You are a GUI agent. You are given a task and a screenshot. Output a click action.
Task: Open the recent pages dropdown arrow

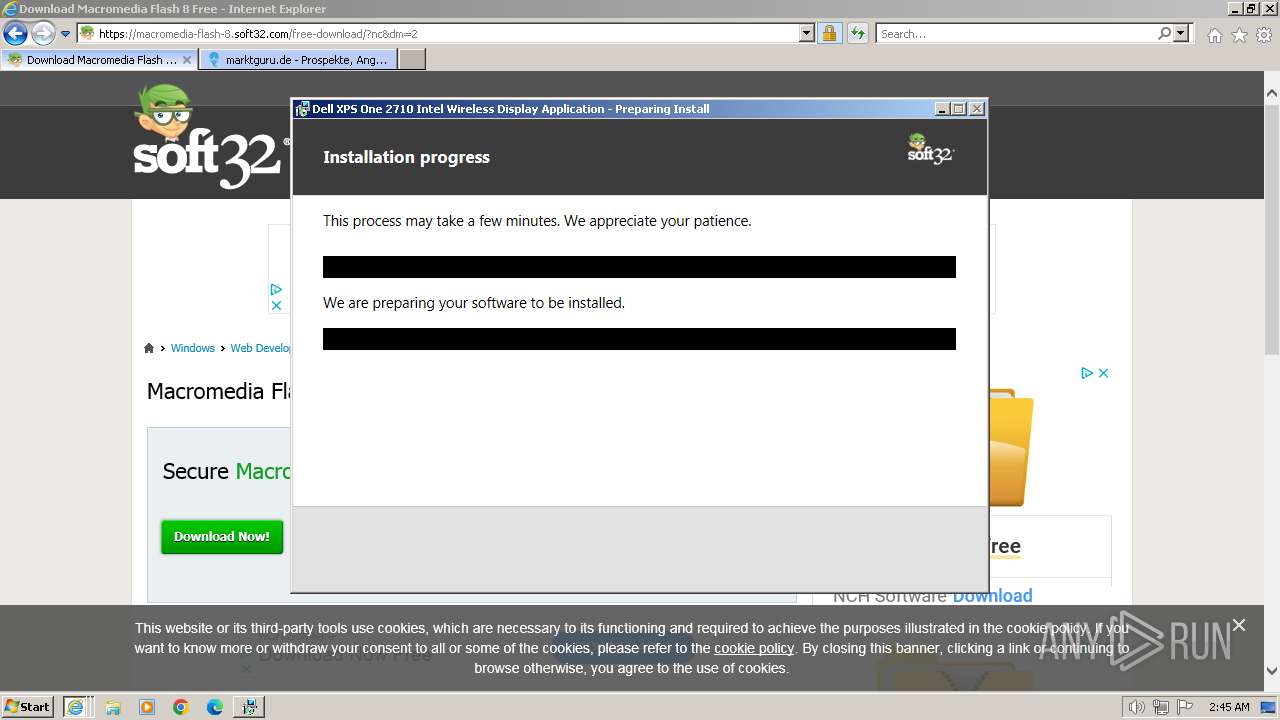[x=66, y=34]
